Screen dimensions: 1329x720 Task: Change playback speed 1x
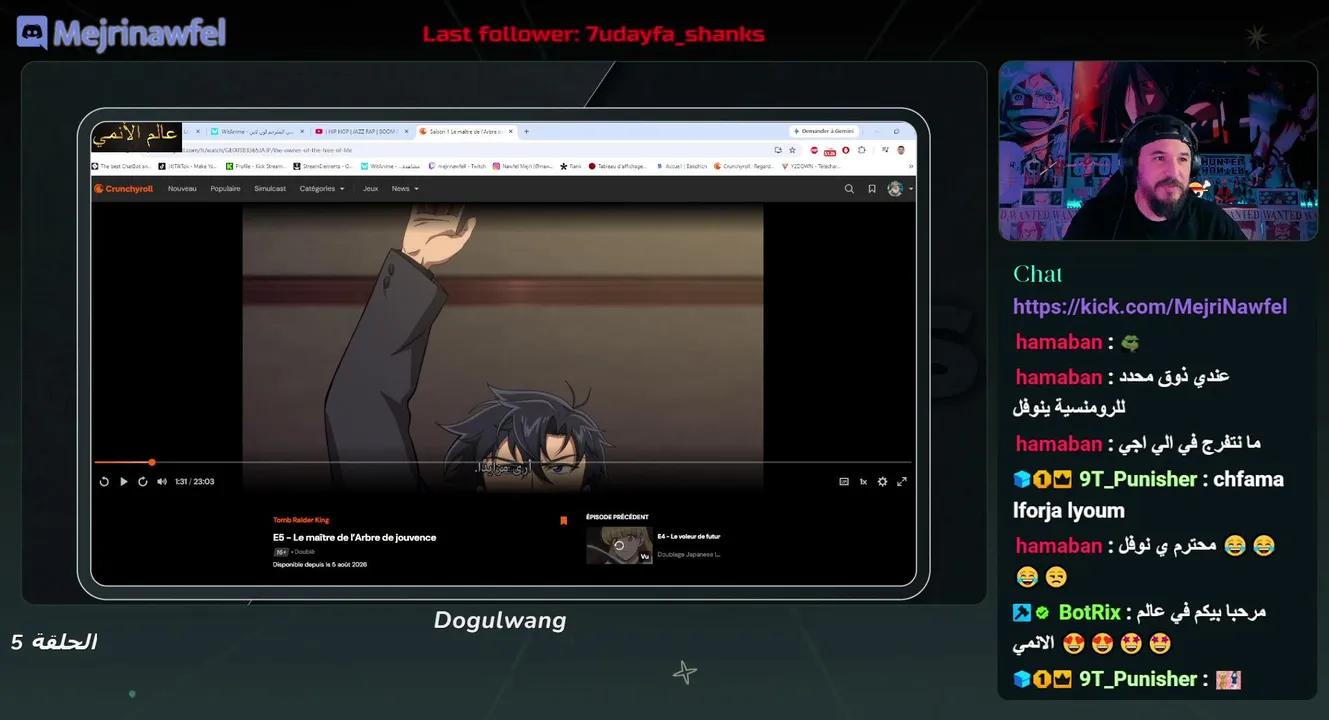tap(863, 481)
